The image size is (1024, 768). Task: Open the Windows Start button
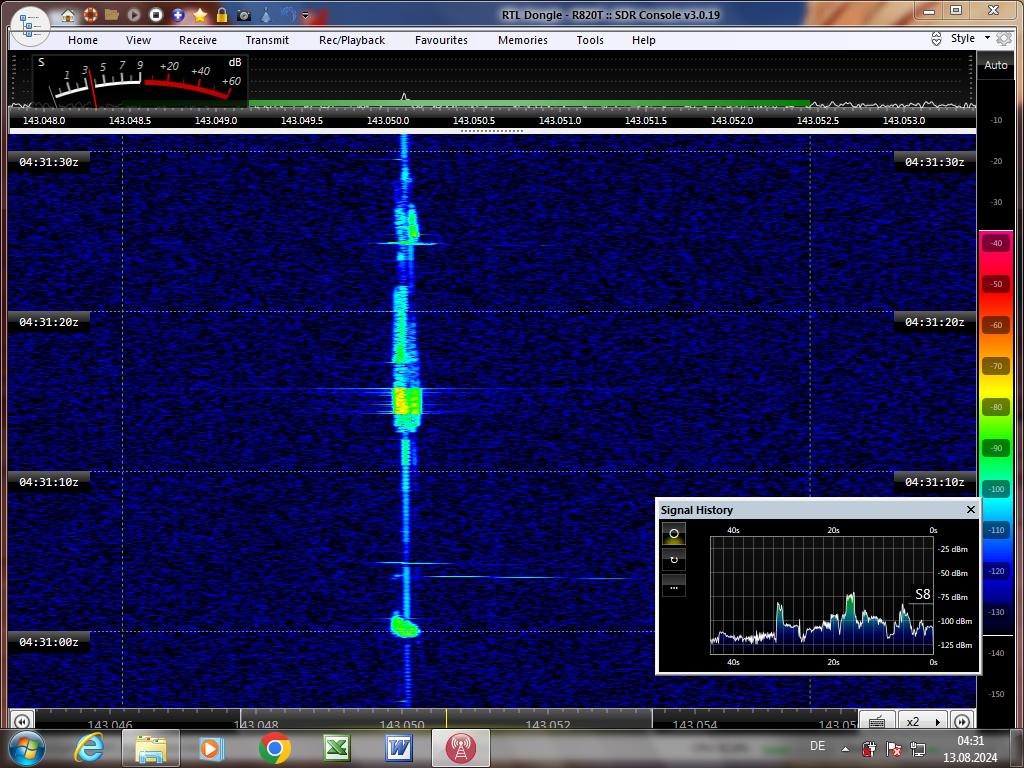pyautogui.click(x=25, y=748)
